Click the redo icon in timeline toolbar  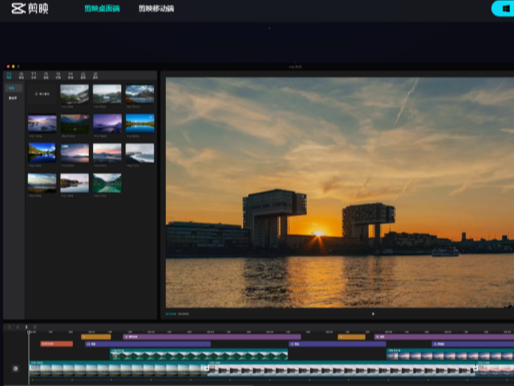point(18,327)
